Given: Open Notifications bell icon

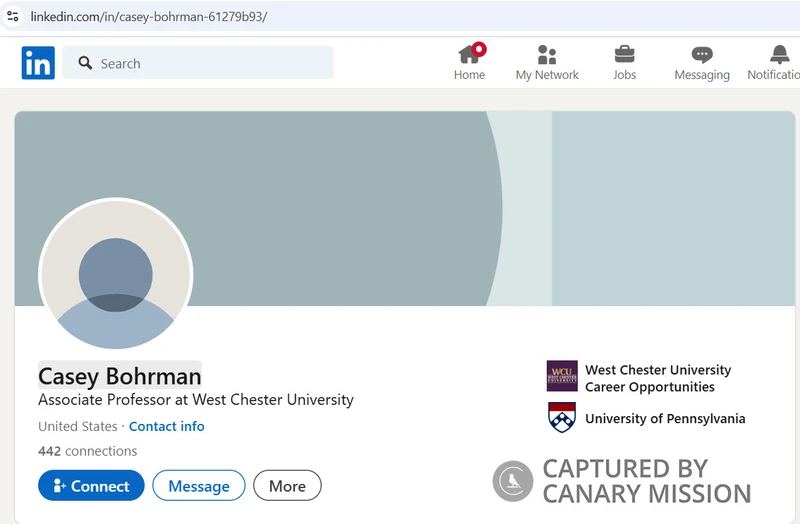Looking at the screenshot, I should [780, 54].
